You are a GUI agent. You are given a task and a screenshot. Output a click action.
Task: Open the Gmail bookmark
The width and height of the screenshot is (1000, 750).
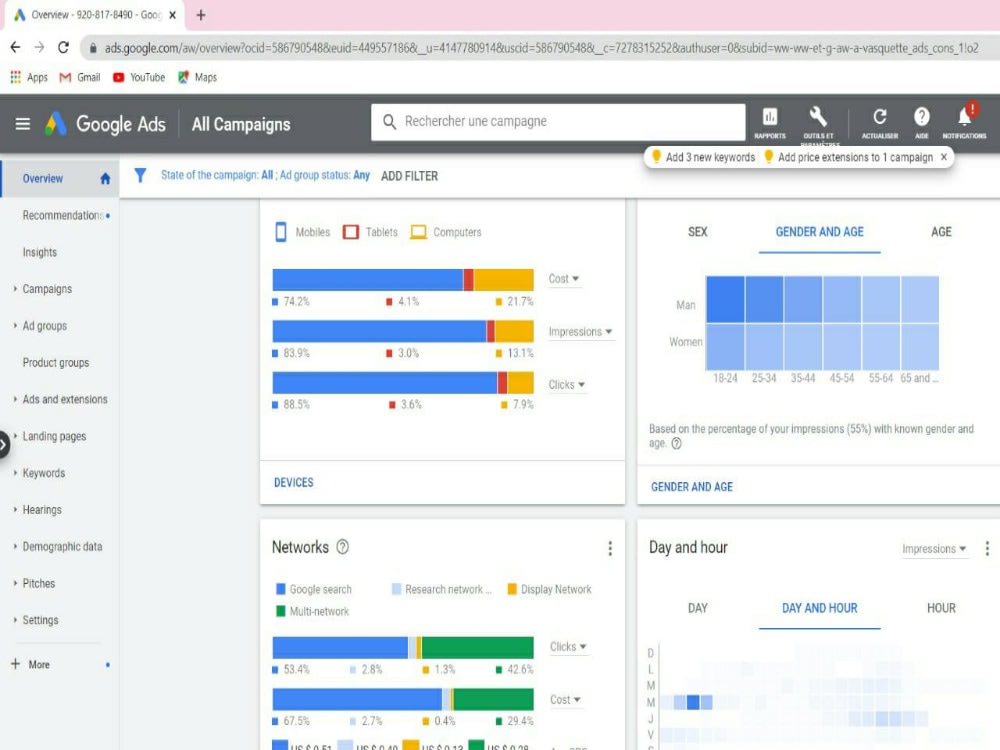80,77
